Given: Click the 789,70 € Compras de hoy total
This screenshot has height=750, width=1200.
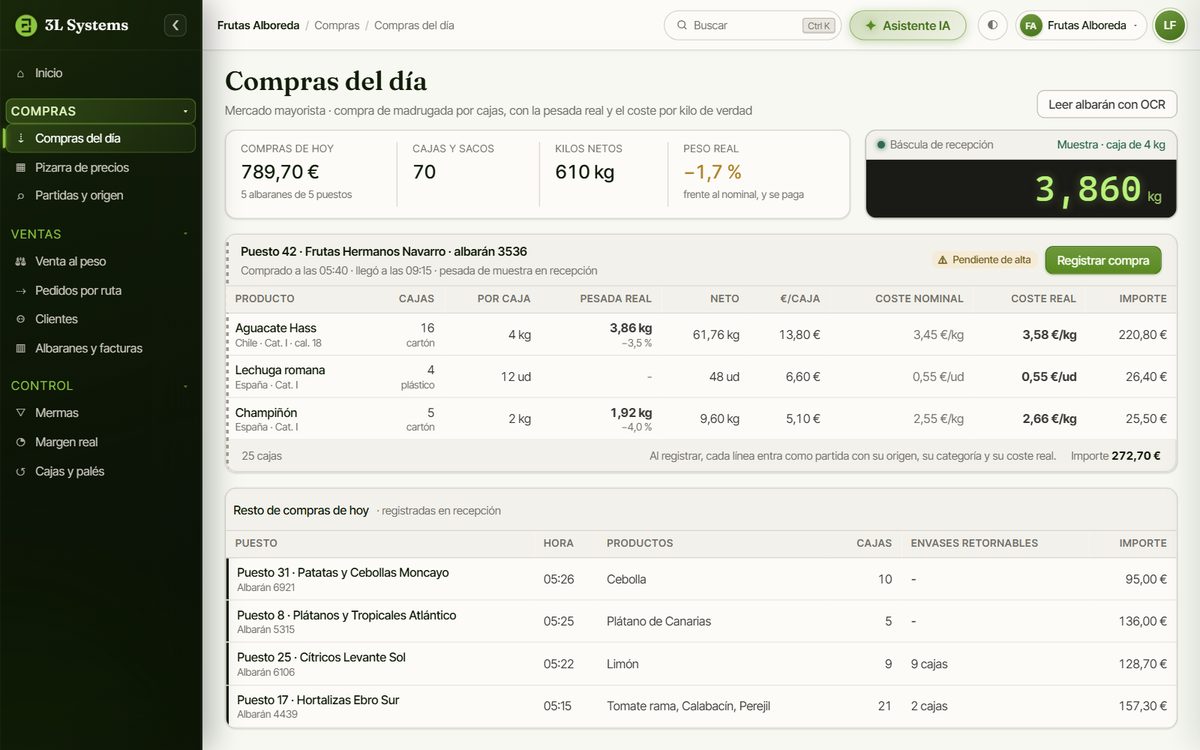Looking at the screenshot, I should [x=280, y=172].
